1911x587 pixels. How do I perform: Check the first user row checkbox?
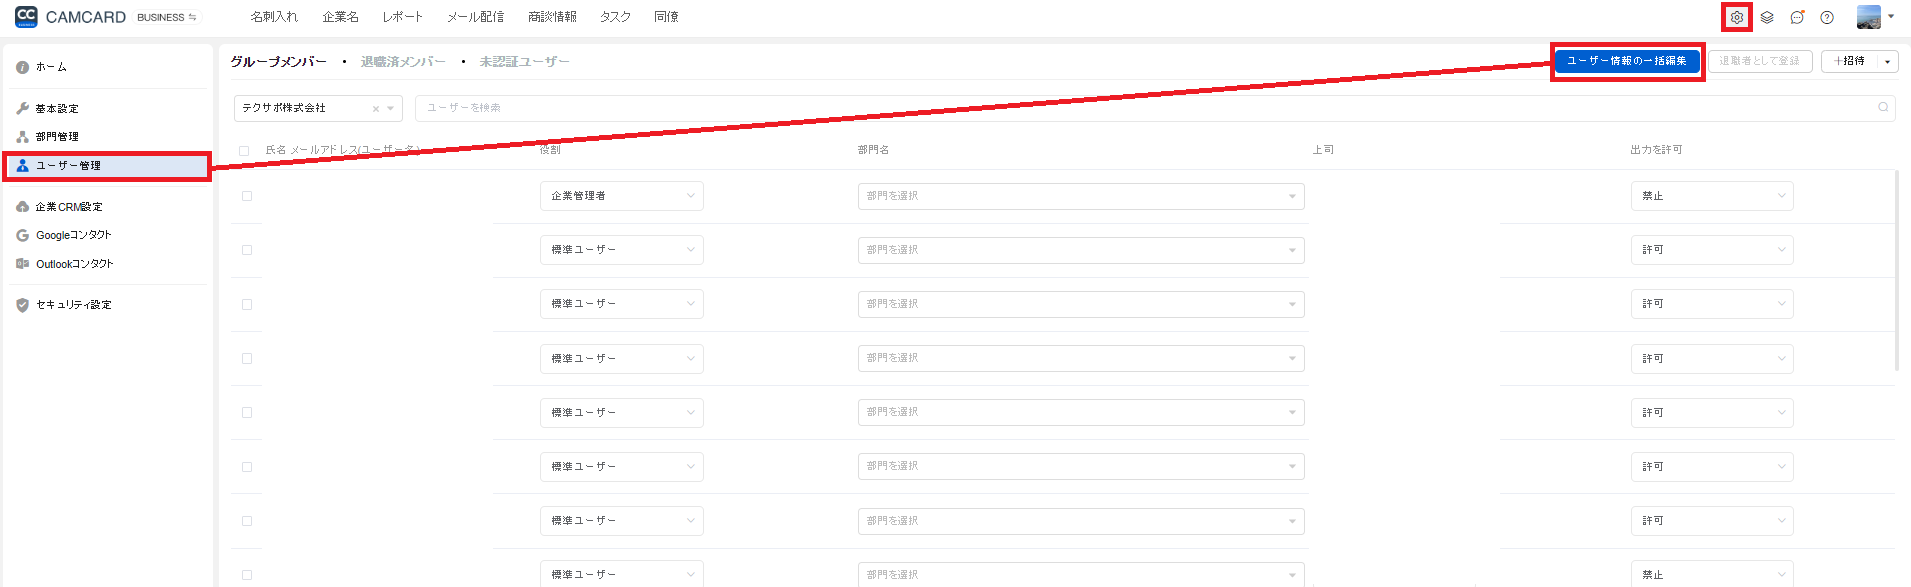click(x=247, y=196)
